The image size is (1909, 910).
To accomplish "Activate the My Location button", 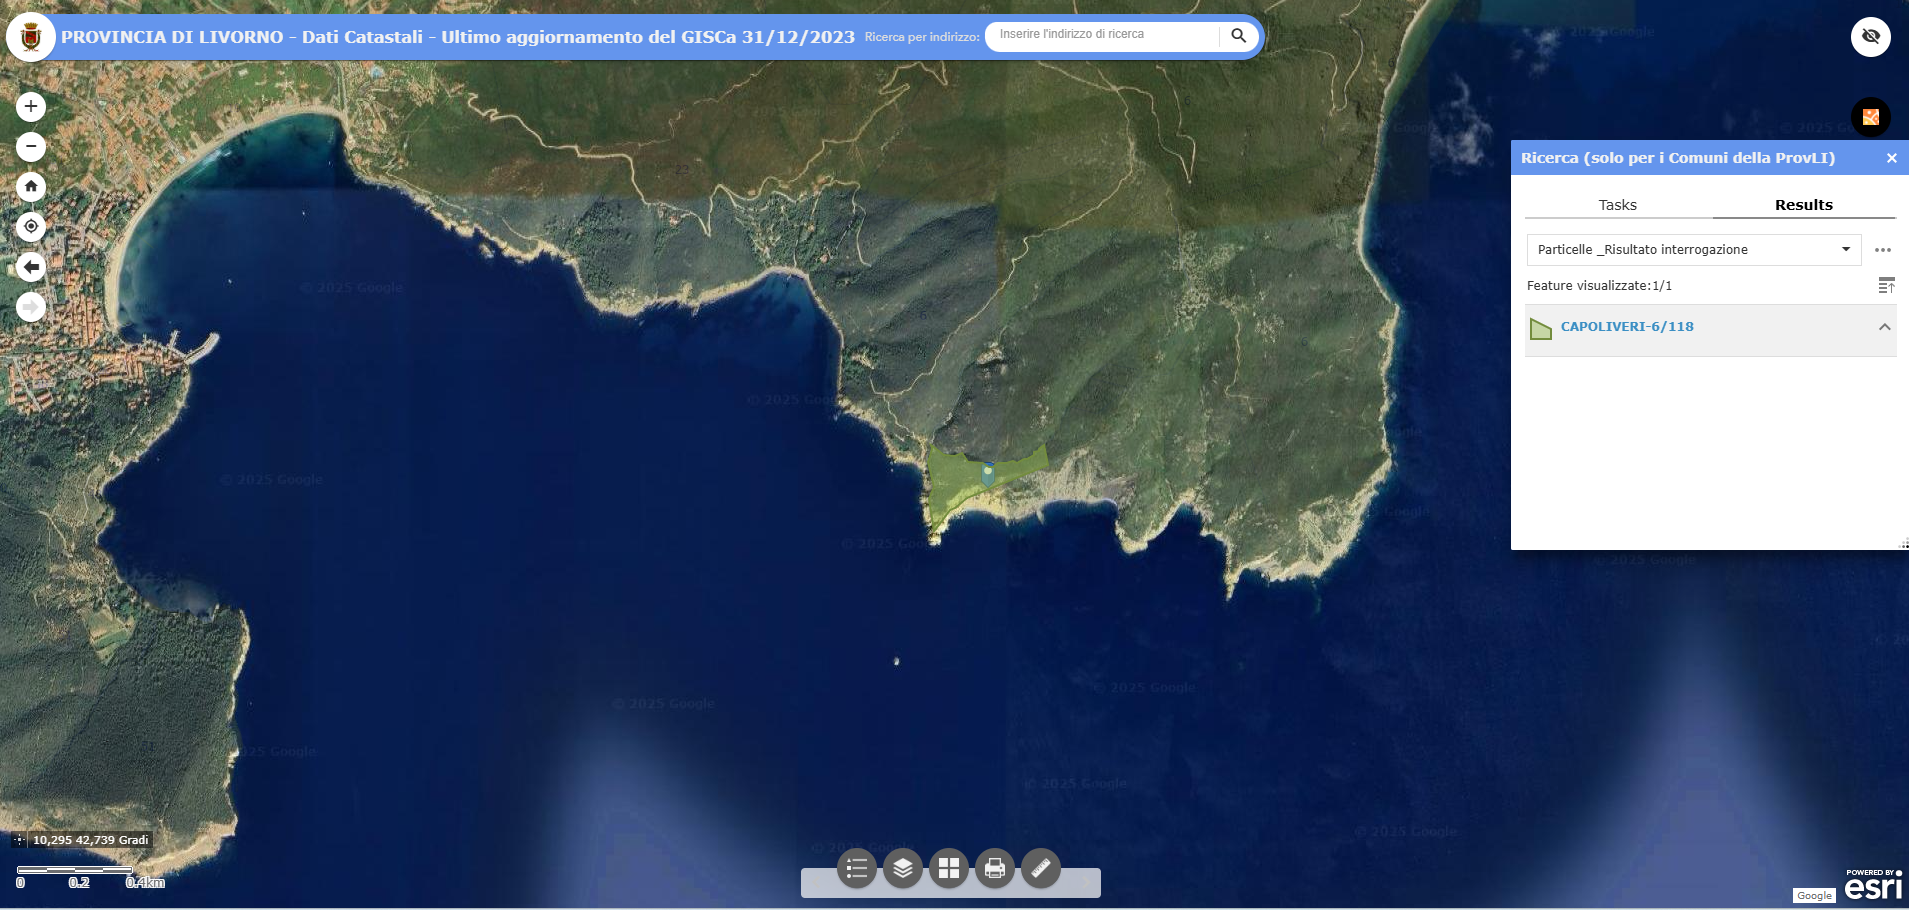I will [31, 226].
